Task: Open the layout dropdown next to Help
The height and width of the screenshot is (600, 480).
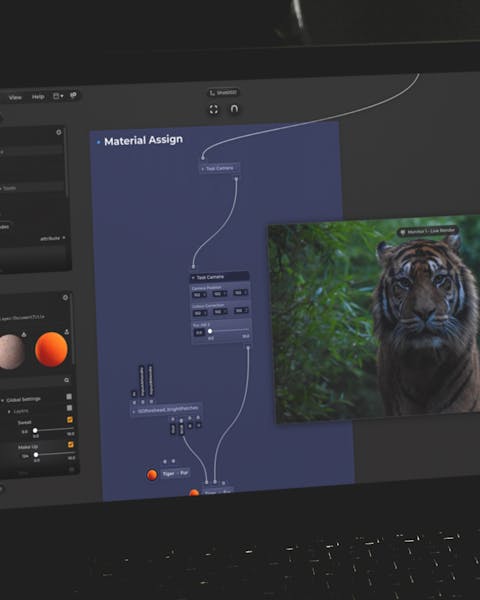Action: (x=58, y=96)
